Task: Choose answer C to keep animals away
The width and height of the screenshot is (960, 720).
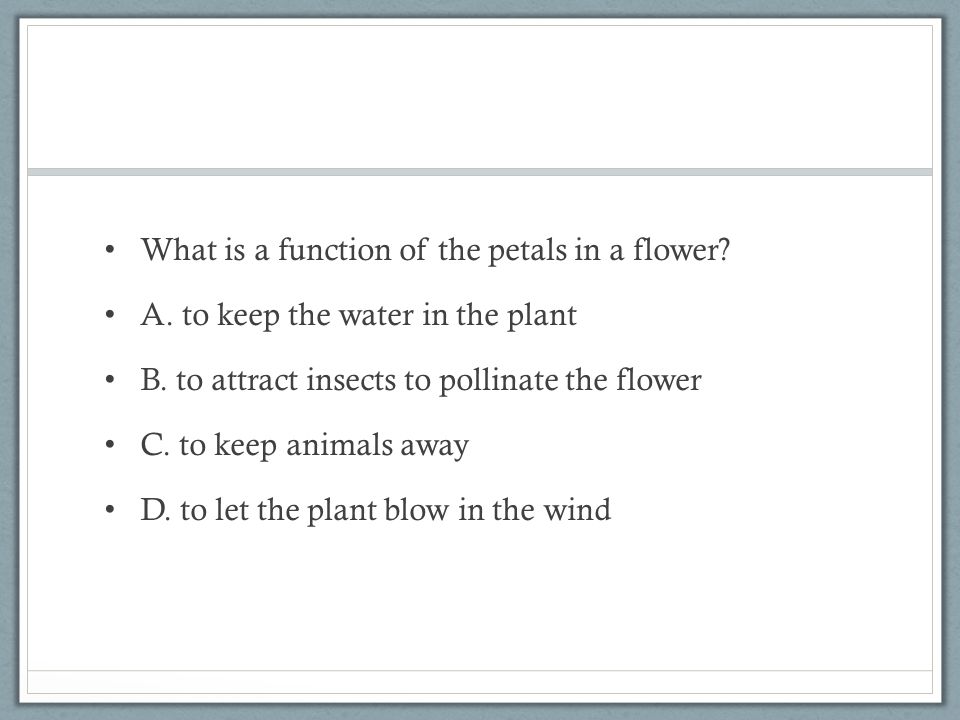Action: coord(304,445)
